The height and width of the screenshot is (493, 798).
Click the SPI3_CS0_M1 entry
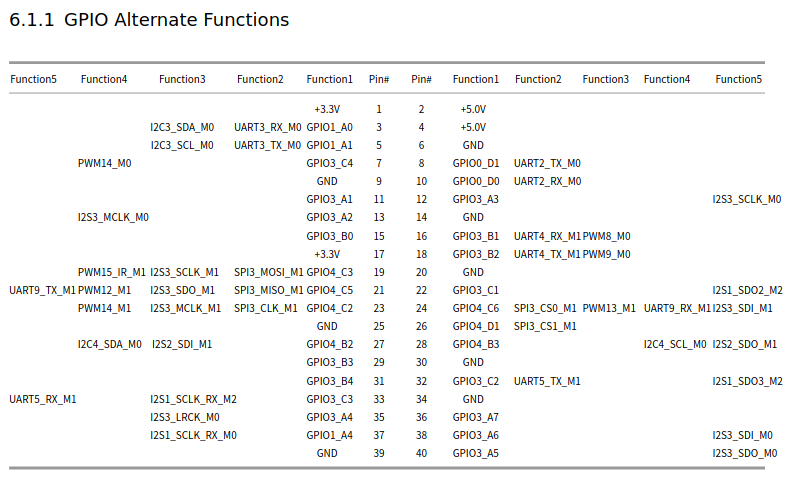(545, 308)
